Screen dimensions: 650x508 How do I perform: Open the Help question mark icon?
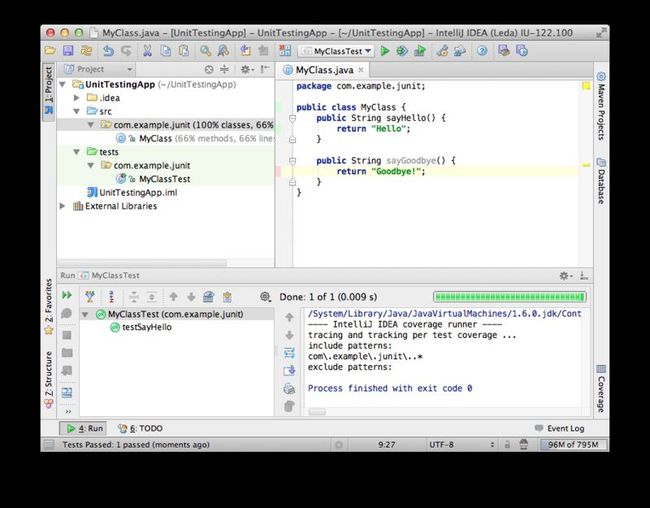(482, 51)
